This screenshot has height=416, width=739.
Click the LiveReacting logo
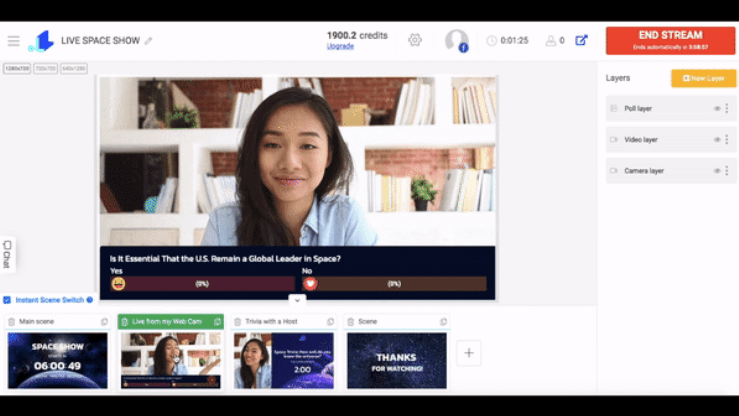tap(41, 41)
